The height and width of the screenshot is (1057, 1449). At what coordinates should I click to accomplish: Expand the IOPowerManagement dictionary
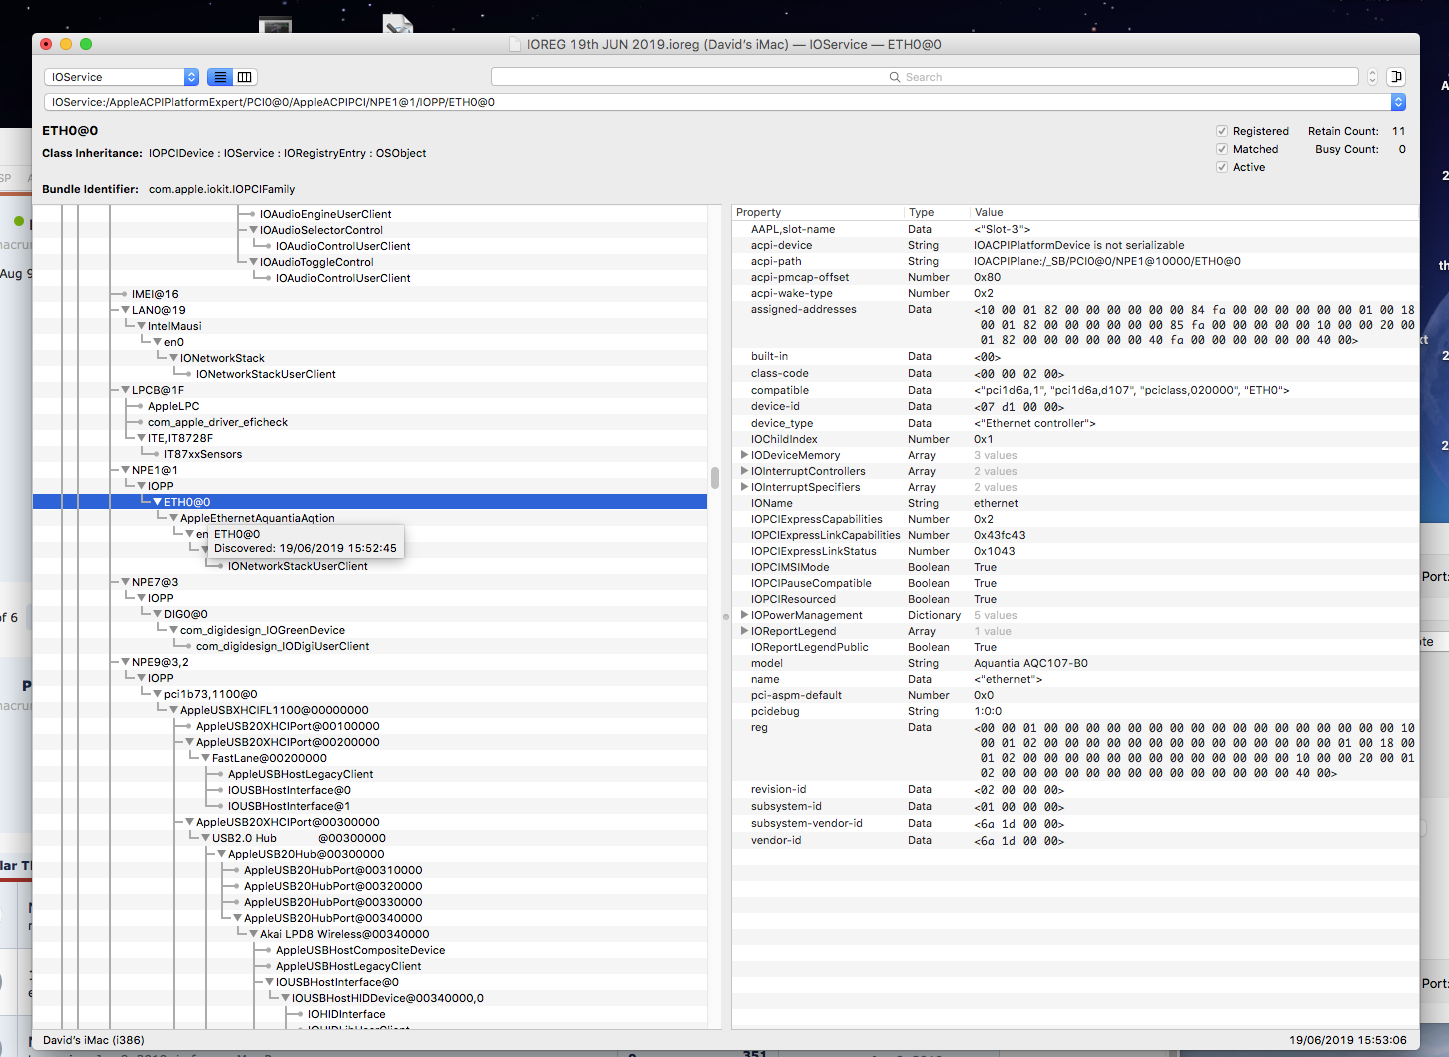coord(744,615)
